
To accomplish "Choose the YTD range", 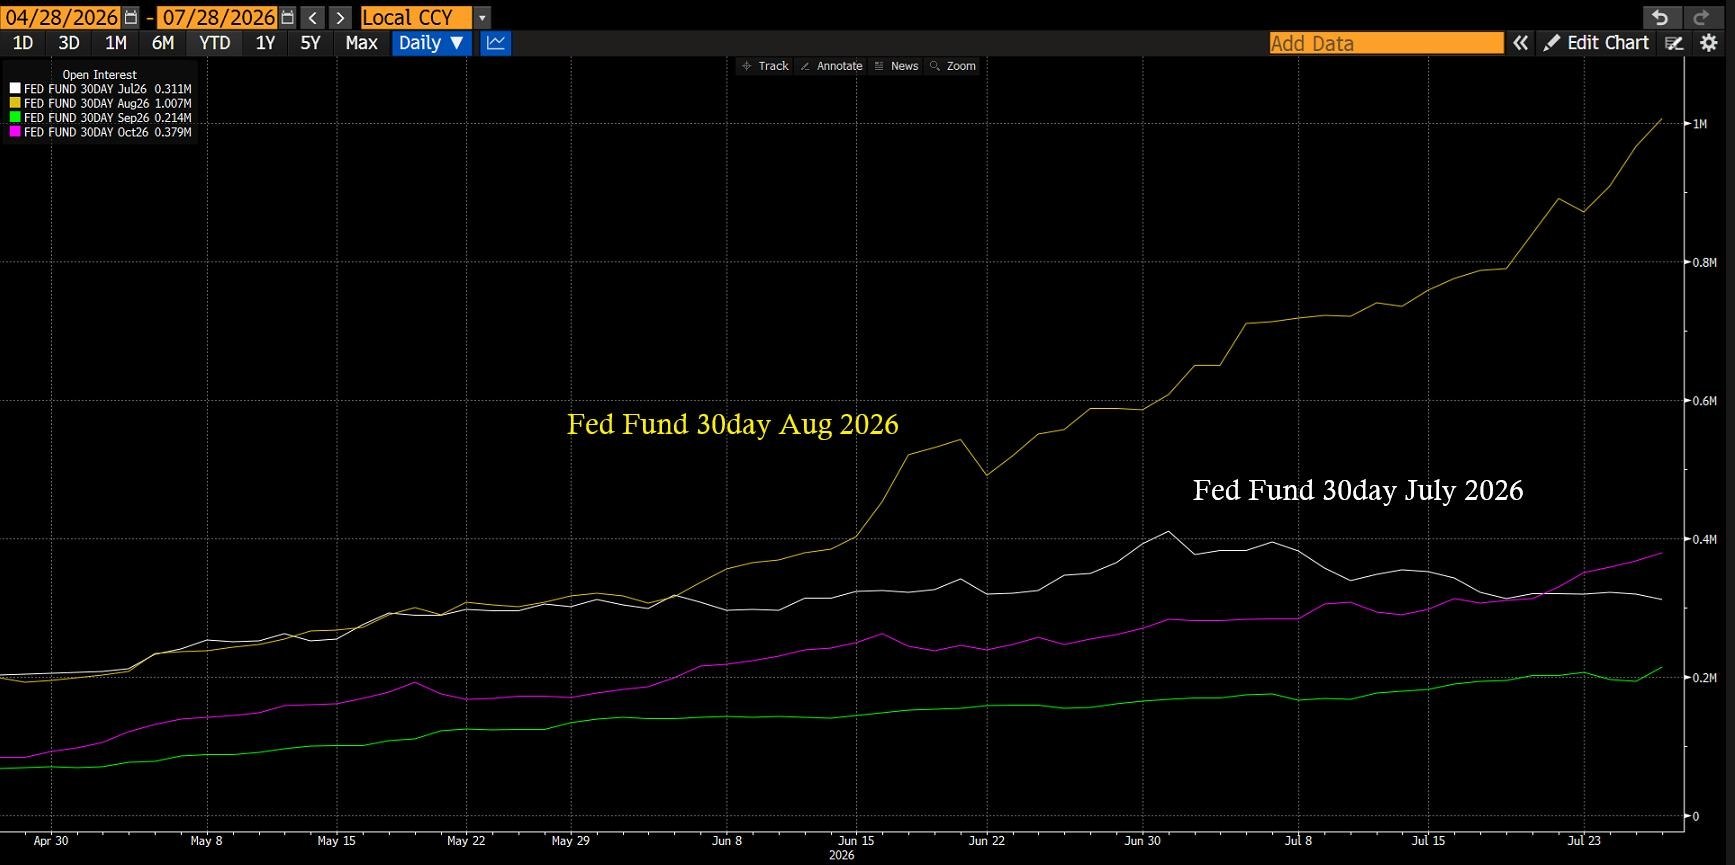I will coord(214,43).
